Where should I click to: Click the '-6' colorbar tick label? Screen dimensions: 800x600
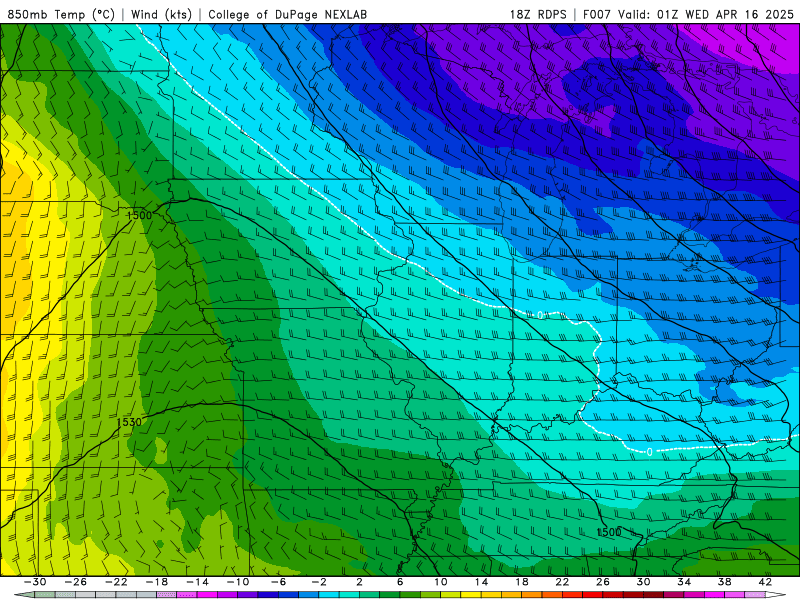click(278, 582)
